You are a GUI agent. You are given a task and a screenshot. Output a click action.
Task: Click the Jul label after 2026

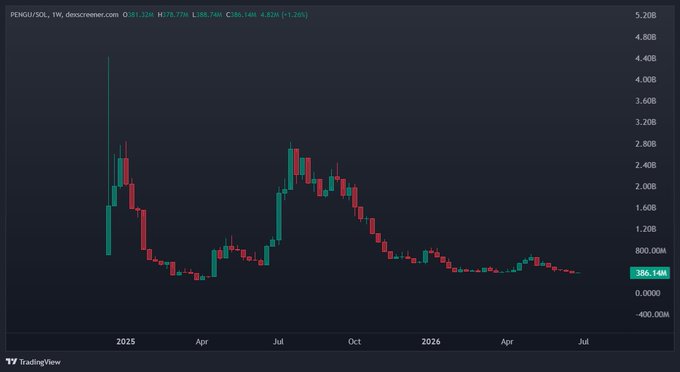tap(584, 342)
